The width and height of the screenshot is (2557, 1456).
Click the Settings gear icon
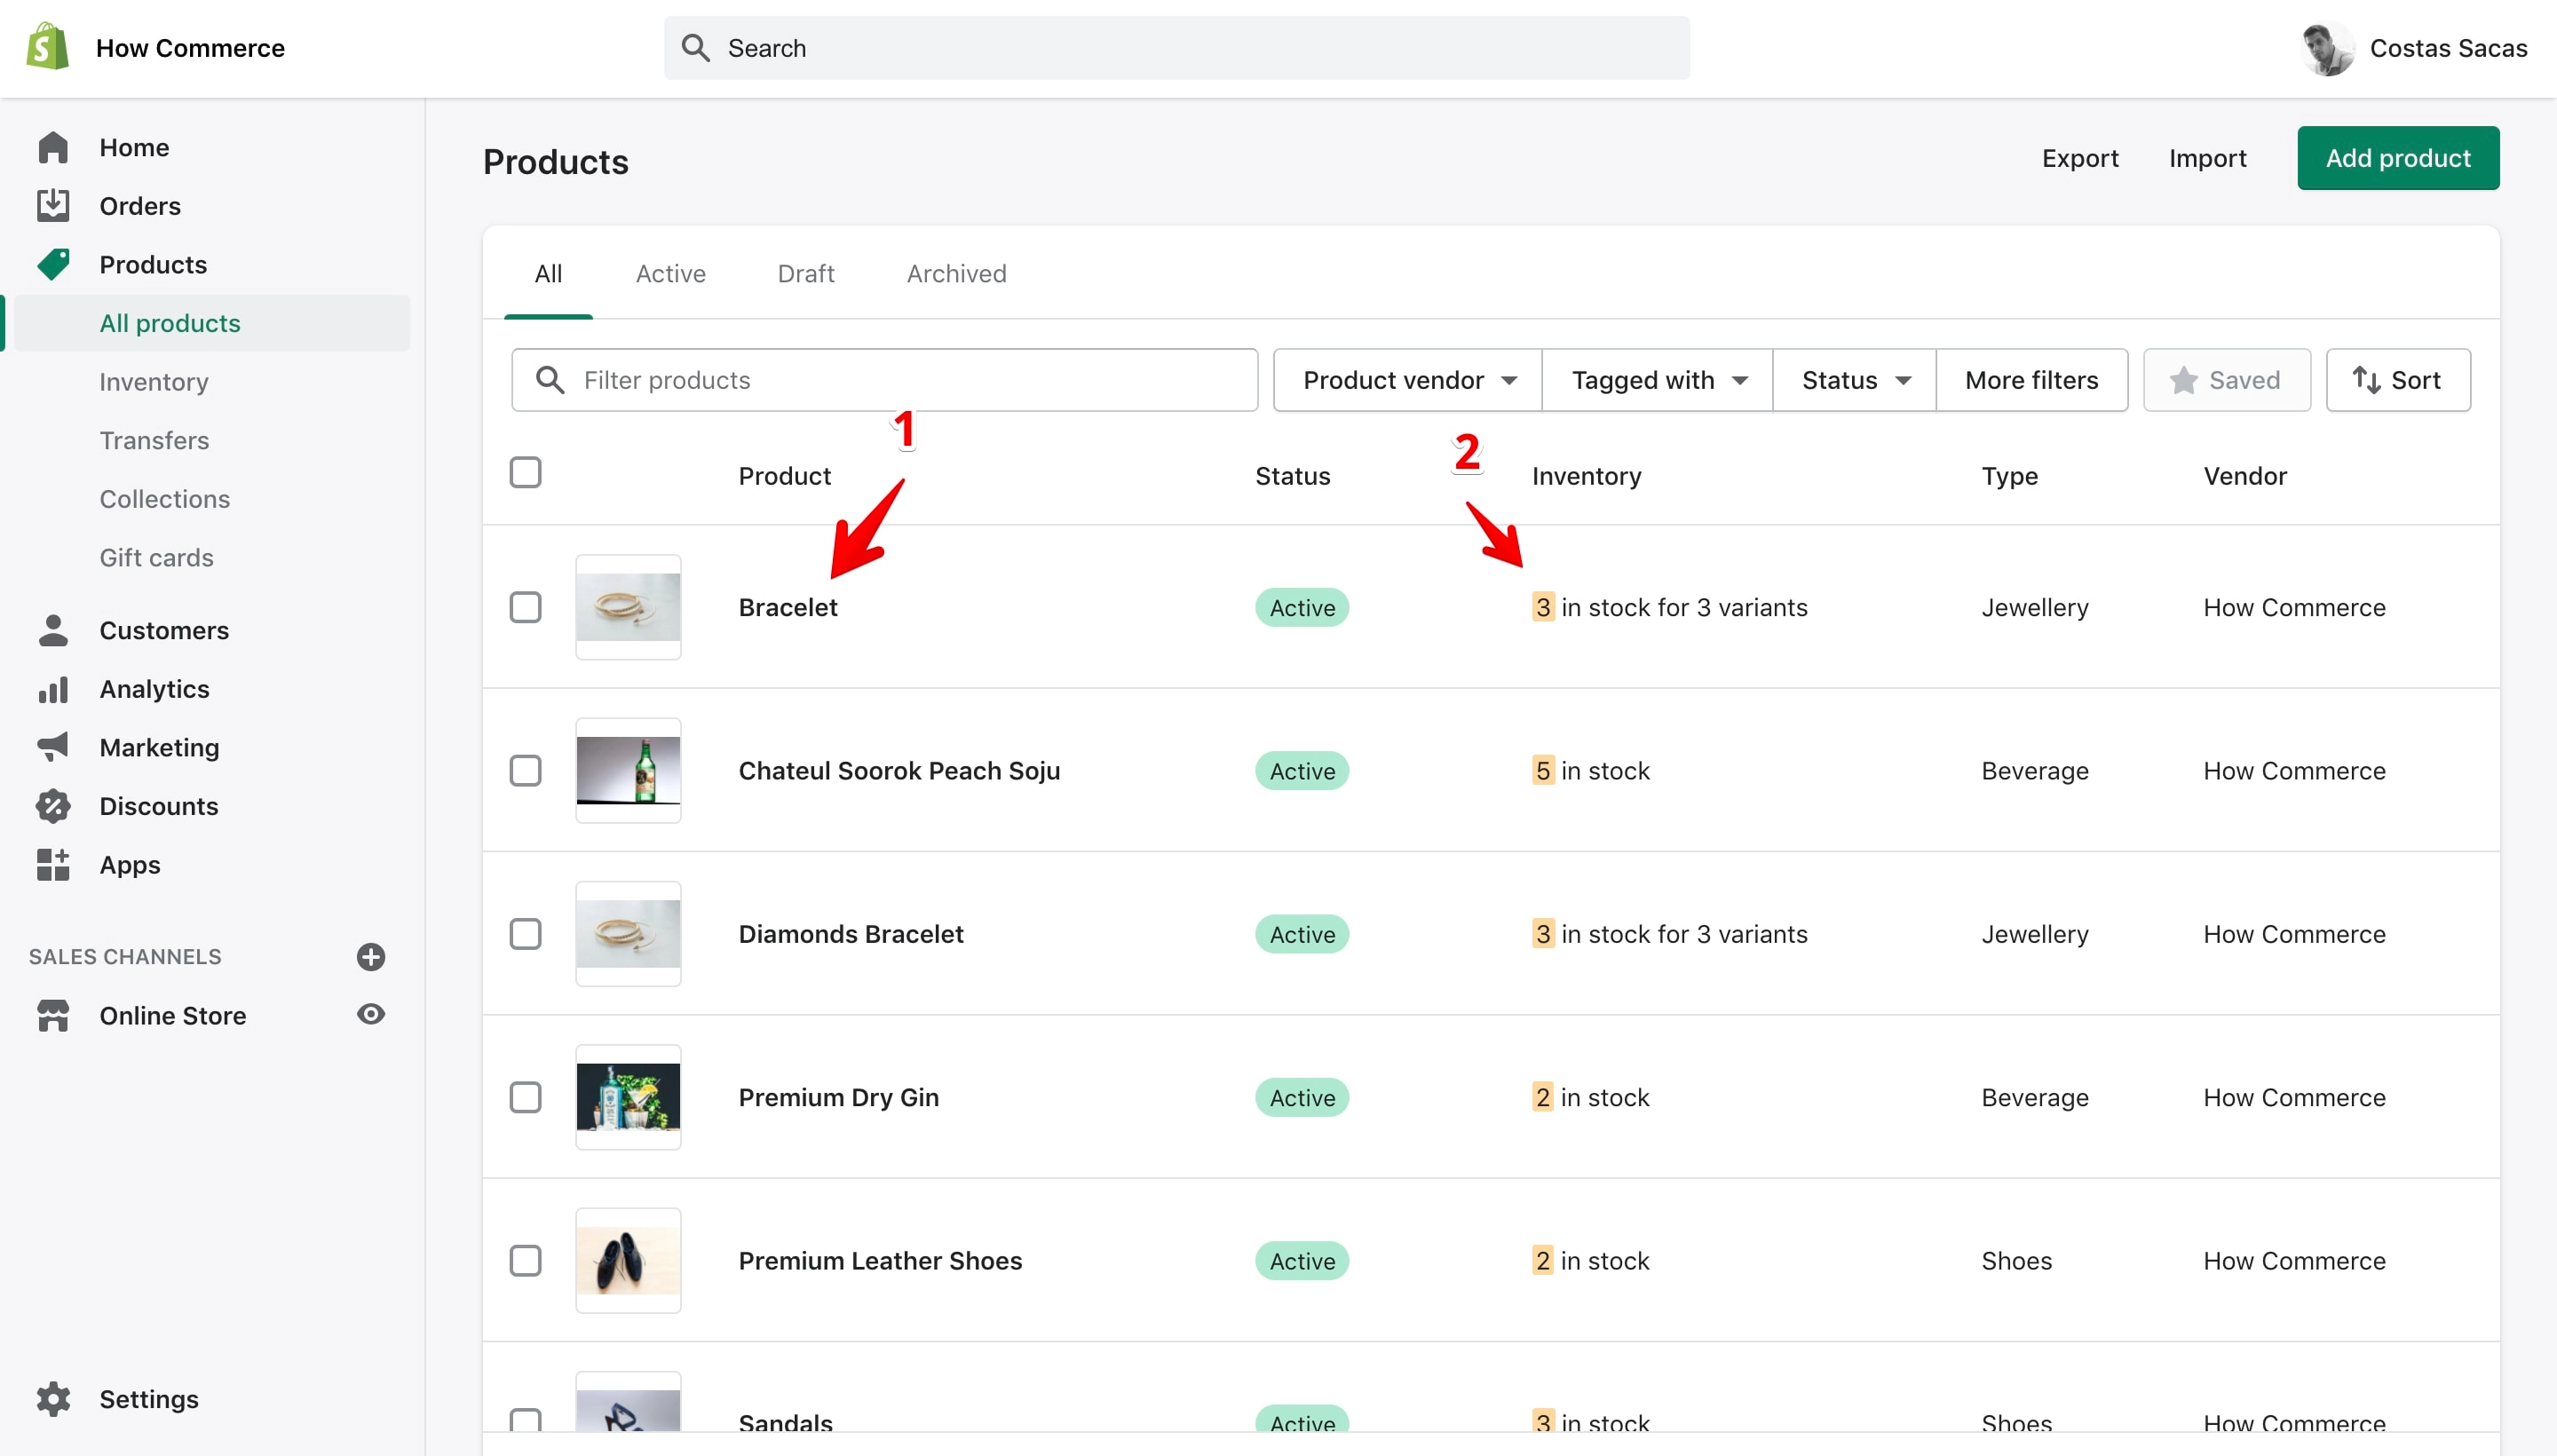pos(53,1399)
